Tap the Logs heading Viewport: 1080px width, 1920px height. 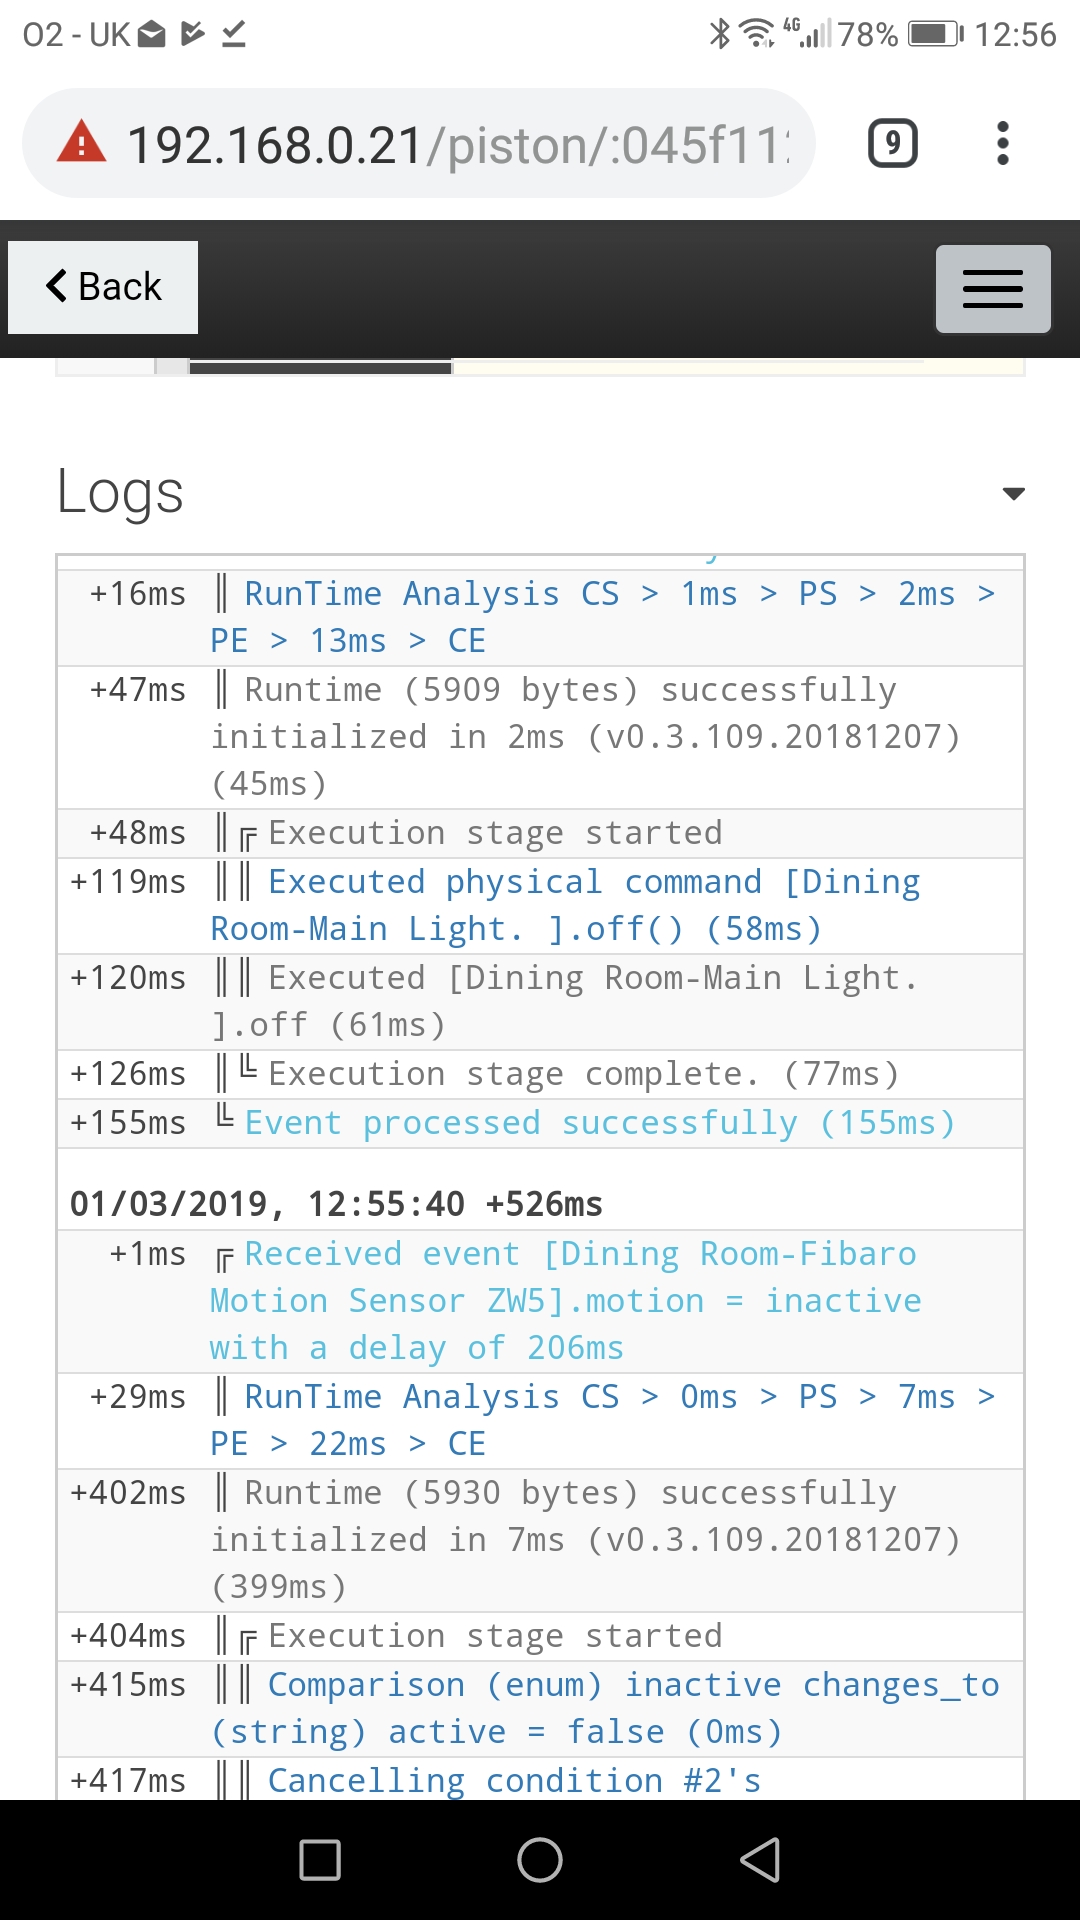tap(120, 492)
